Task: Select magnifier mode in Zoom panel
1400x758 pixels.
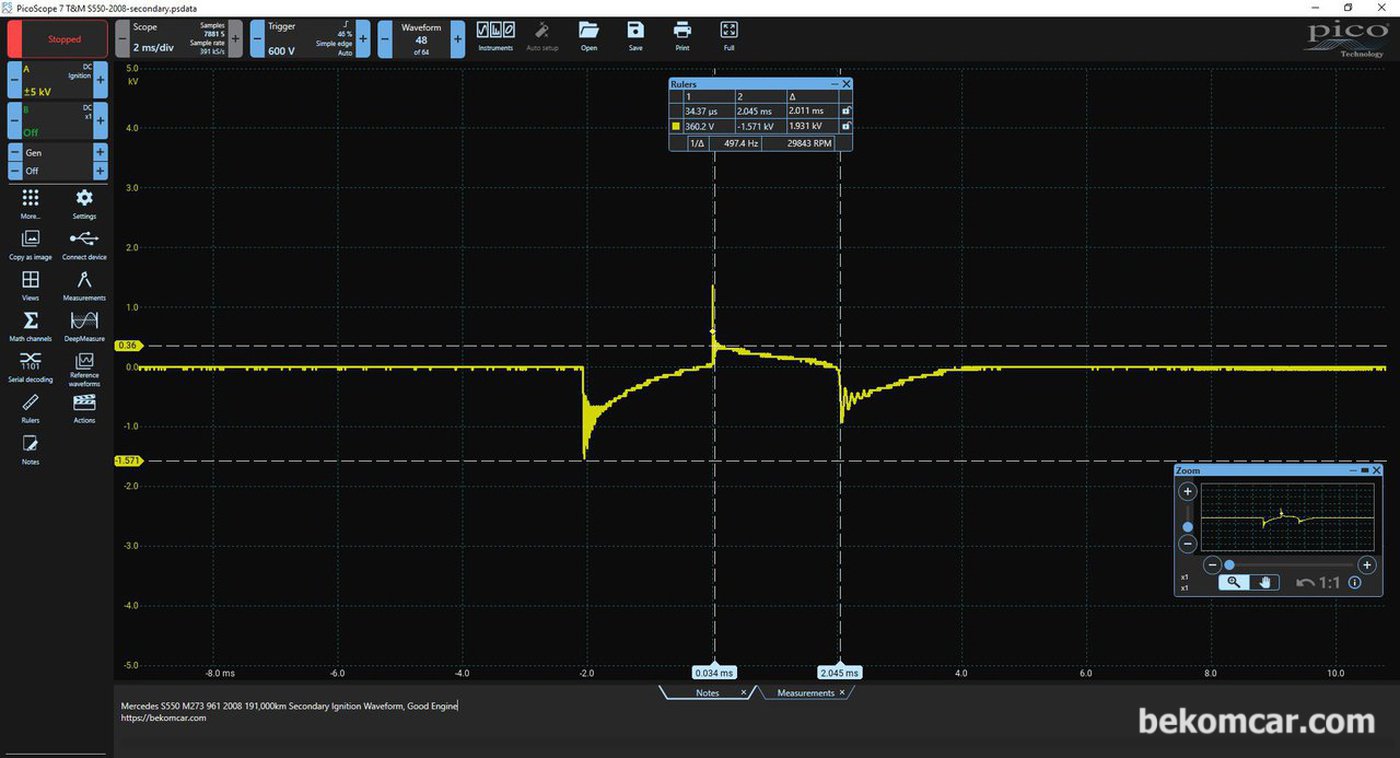Action: (1233, 582)
